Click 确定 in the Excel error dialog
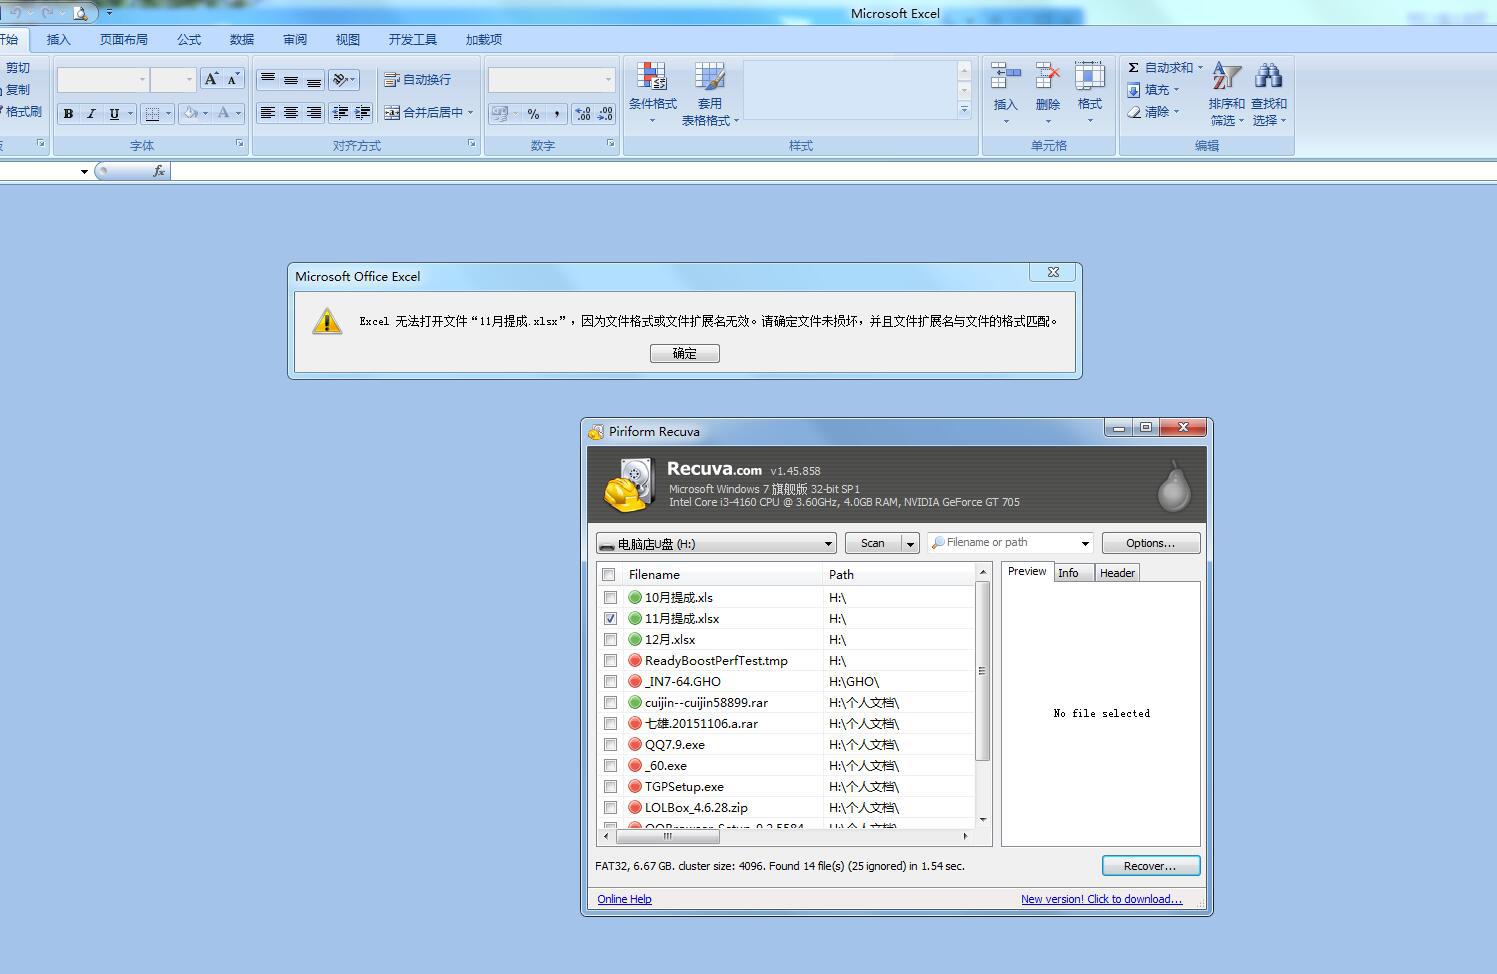This screenshot has height=974, width=1497. [685, 353]
